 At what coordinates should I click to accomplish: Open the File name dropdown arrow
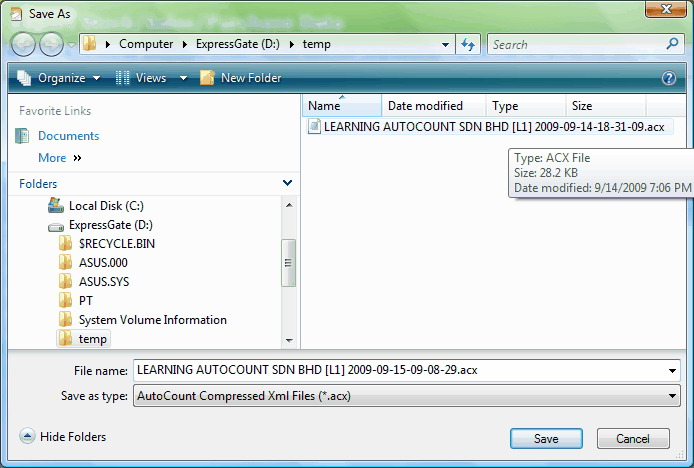672,371
